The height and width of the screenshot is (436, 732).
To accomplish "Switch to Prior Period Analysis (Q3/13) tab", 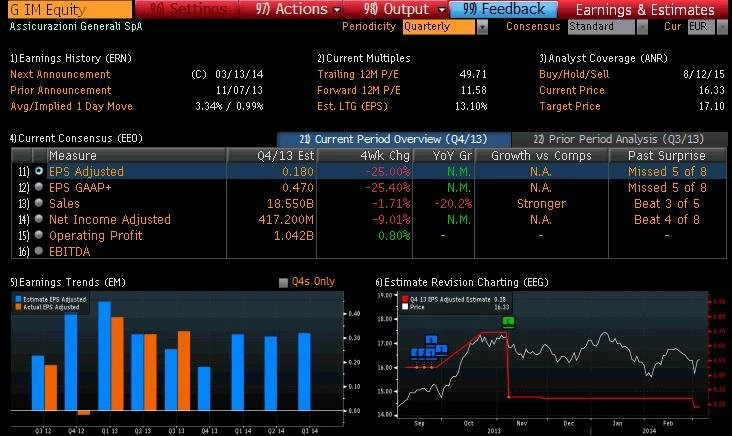I will click(619, 139).
